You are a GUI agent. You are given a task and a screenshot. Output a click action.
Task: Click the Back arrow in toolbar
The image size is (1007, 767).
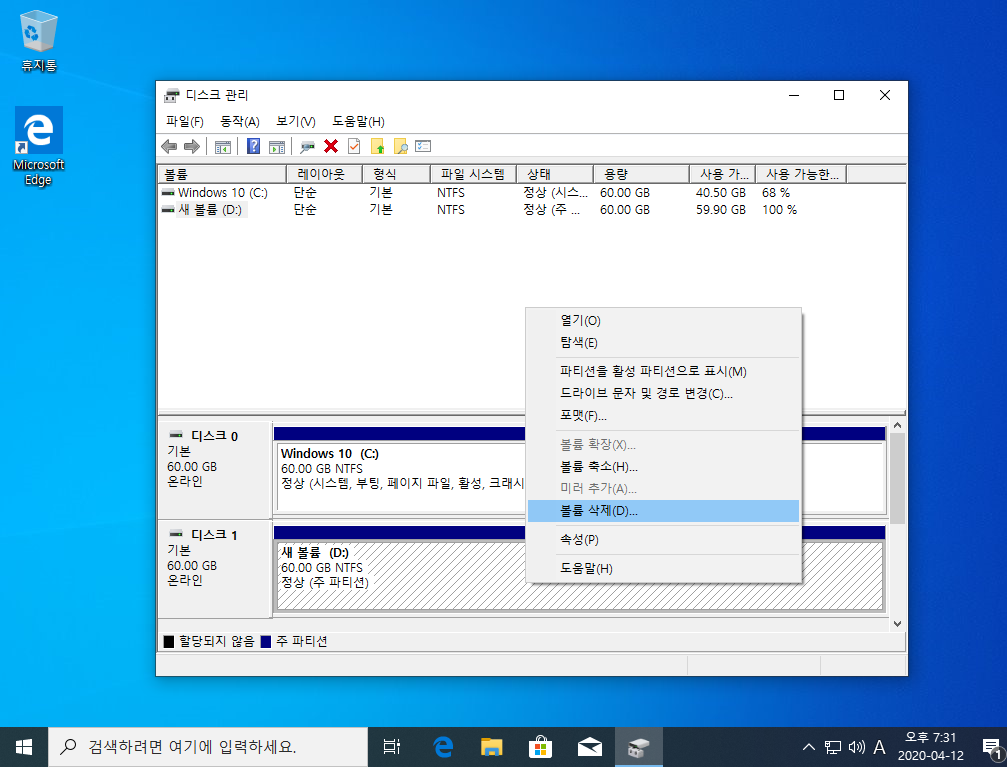[x=169, y=146]
